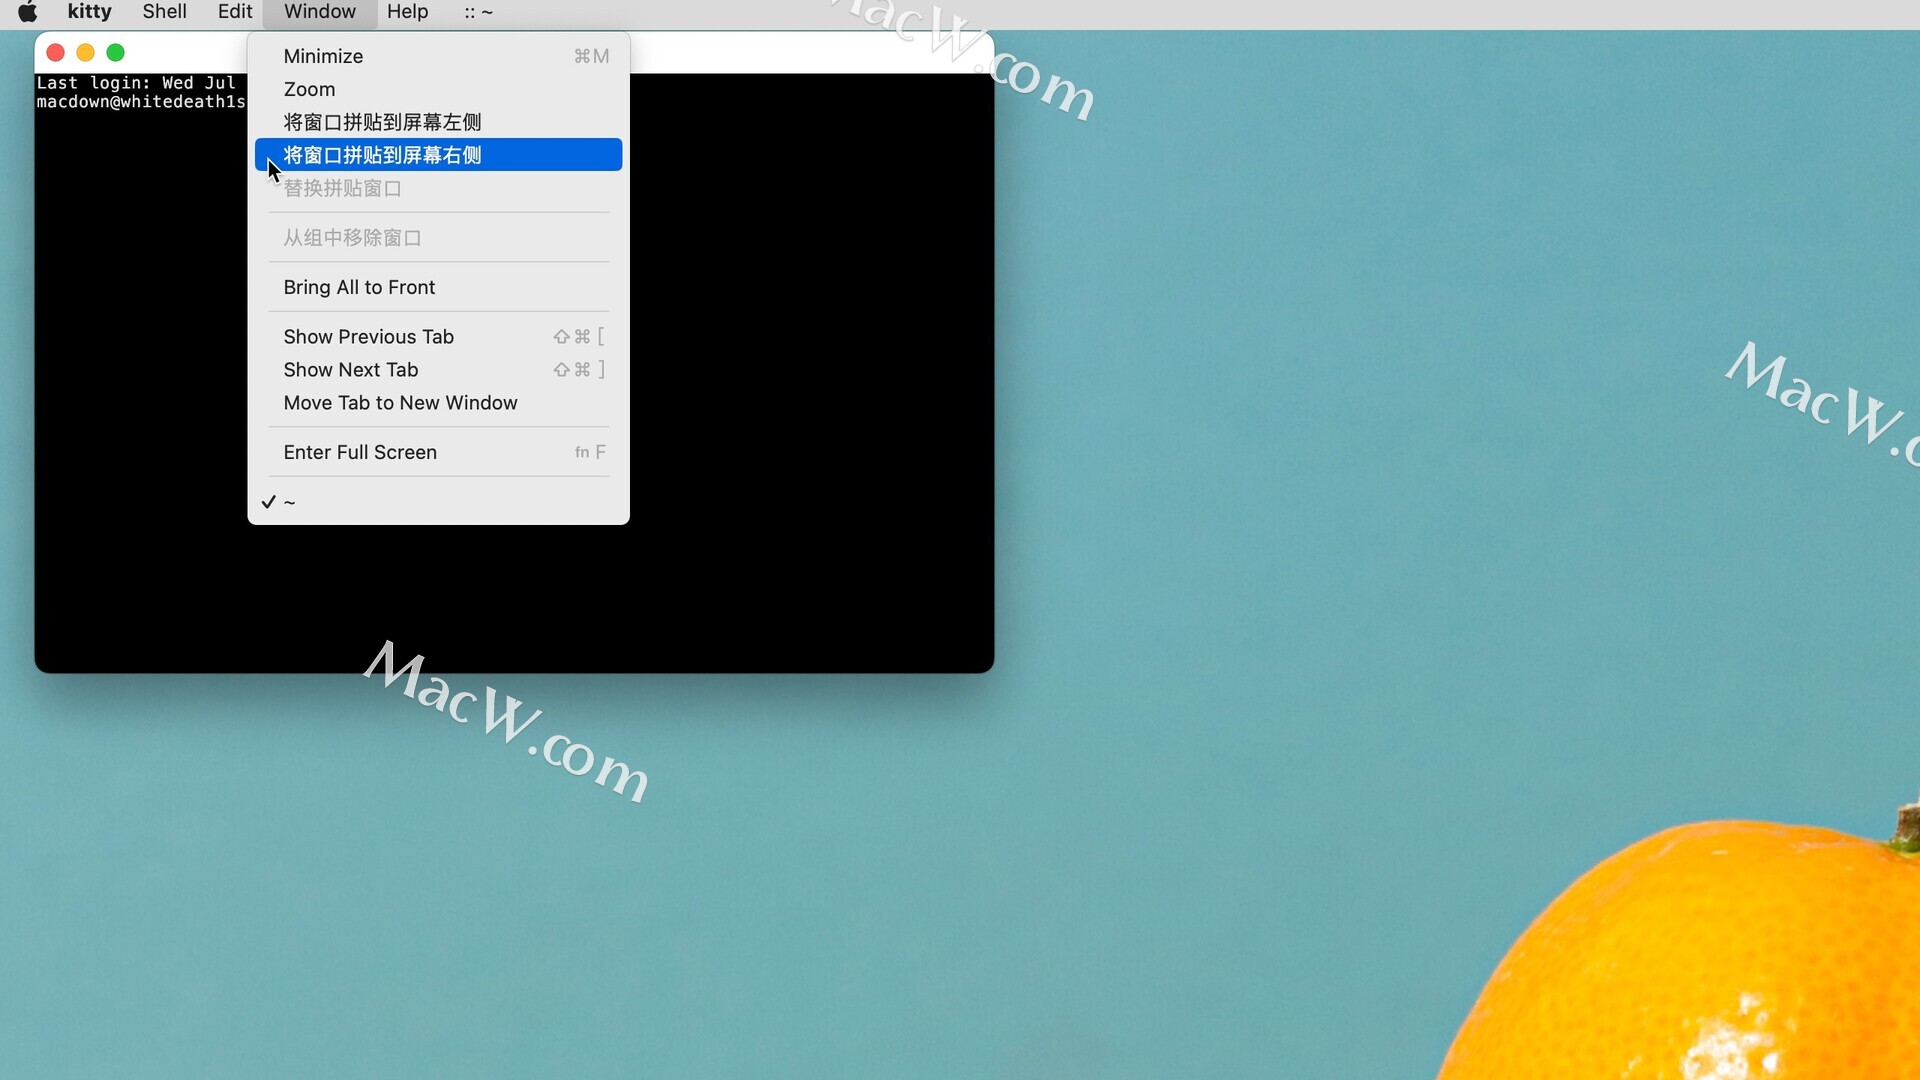
Task: Choose Bring All to Front
Action: tap(438, 287)
